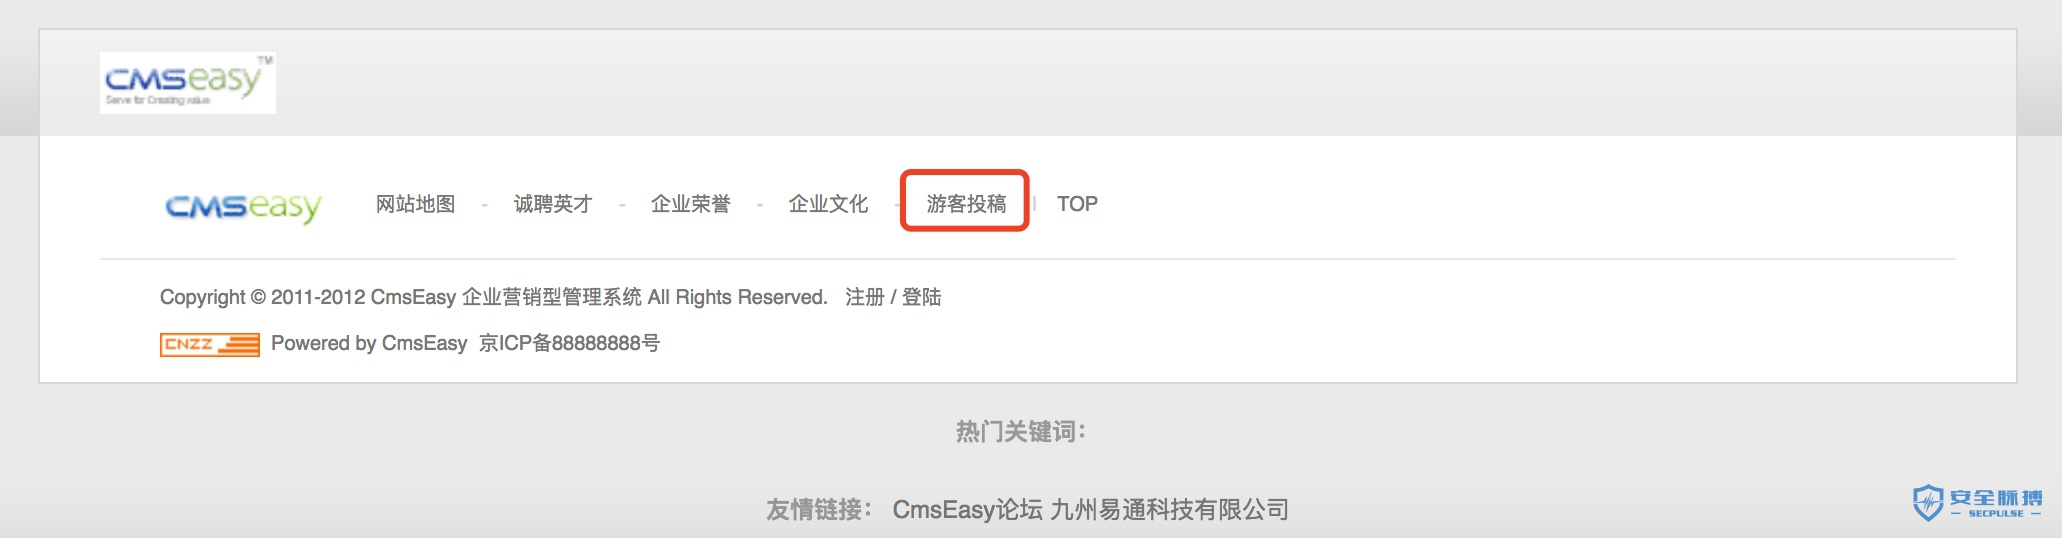Go to the 诚聘英才 page

point(553,204)
